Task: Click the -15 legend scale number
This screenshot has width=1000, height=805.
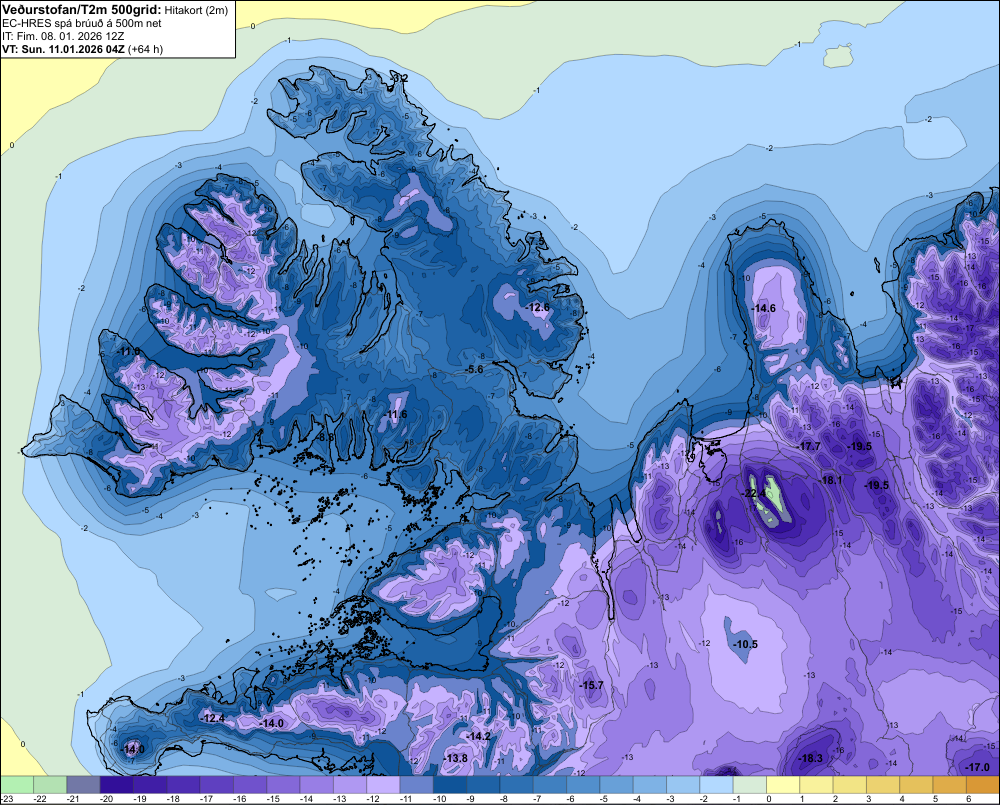Action: 273,799
